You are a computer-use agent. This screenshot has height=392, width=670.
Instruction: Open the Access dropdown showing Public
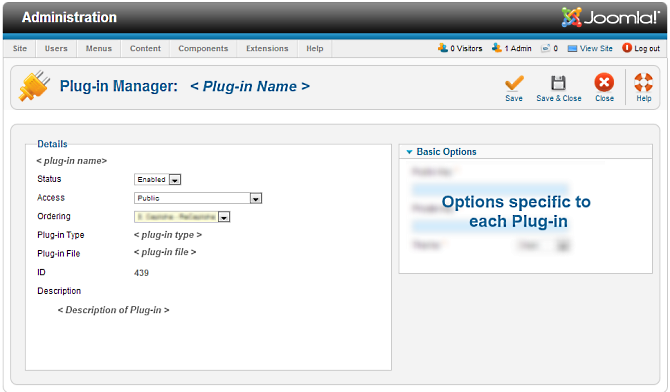[x=198, y=198]
